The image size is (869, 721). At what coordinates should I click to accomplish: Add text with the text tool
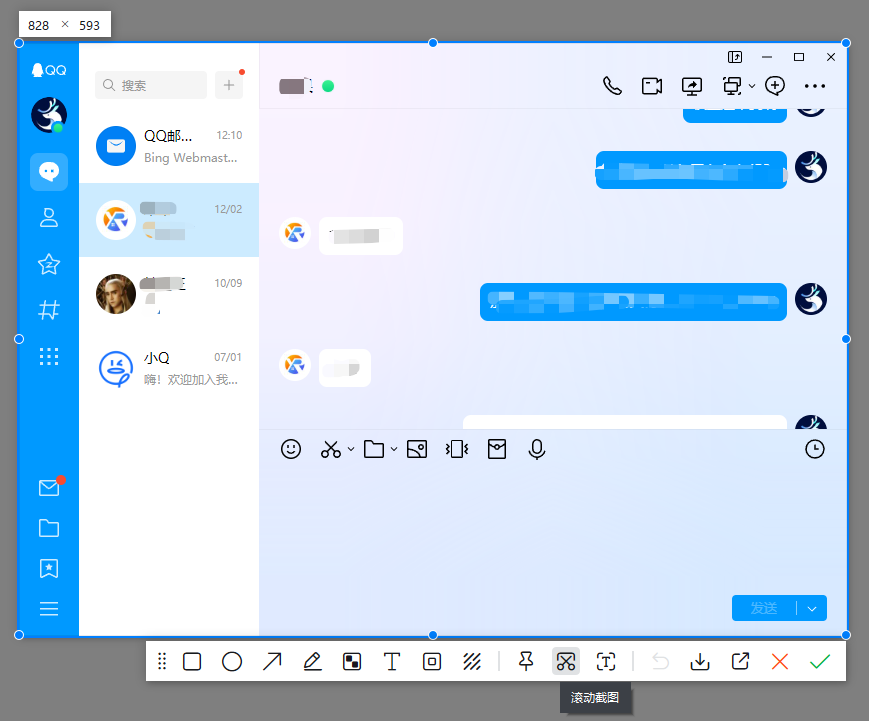click(392, 661)
